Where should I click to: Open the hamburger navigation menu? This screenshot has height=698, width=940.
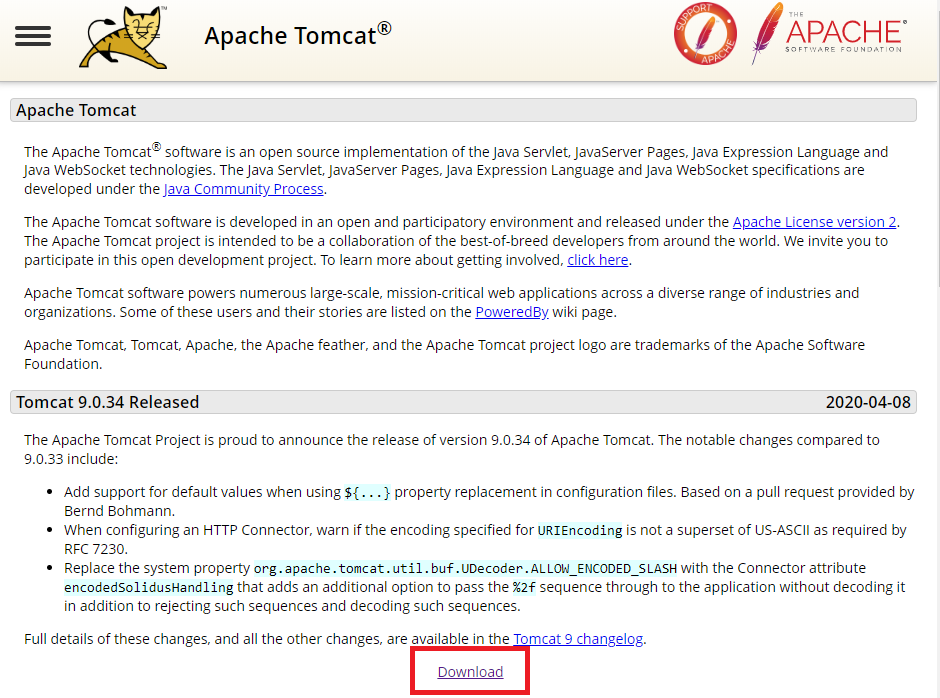33,36
